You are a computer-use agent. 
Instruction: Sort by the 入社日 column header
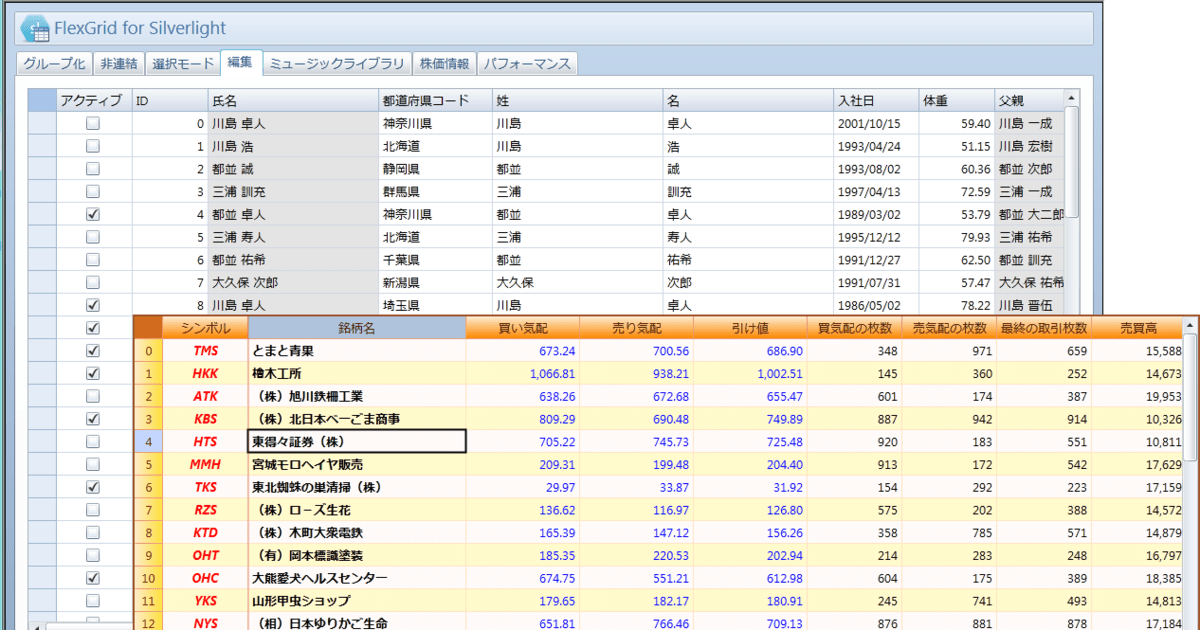click(875, 100)
